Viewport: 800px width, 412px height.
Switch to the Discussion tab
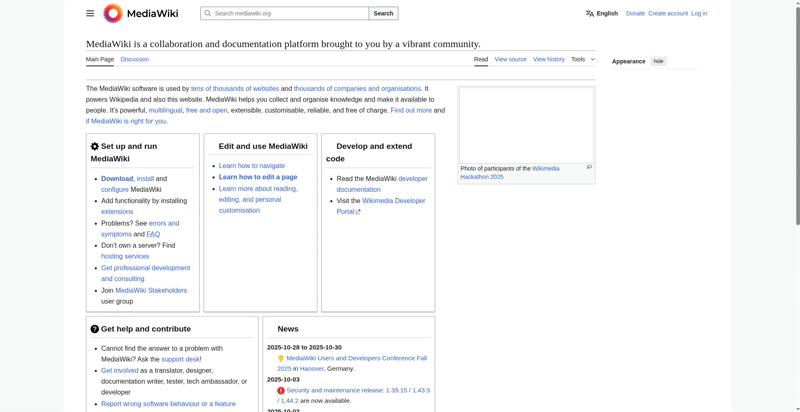134,59
